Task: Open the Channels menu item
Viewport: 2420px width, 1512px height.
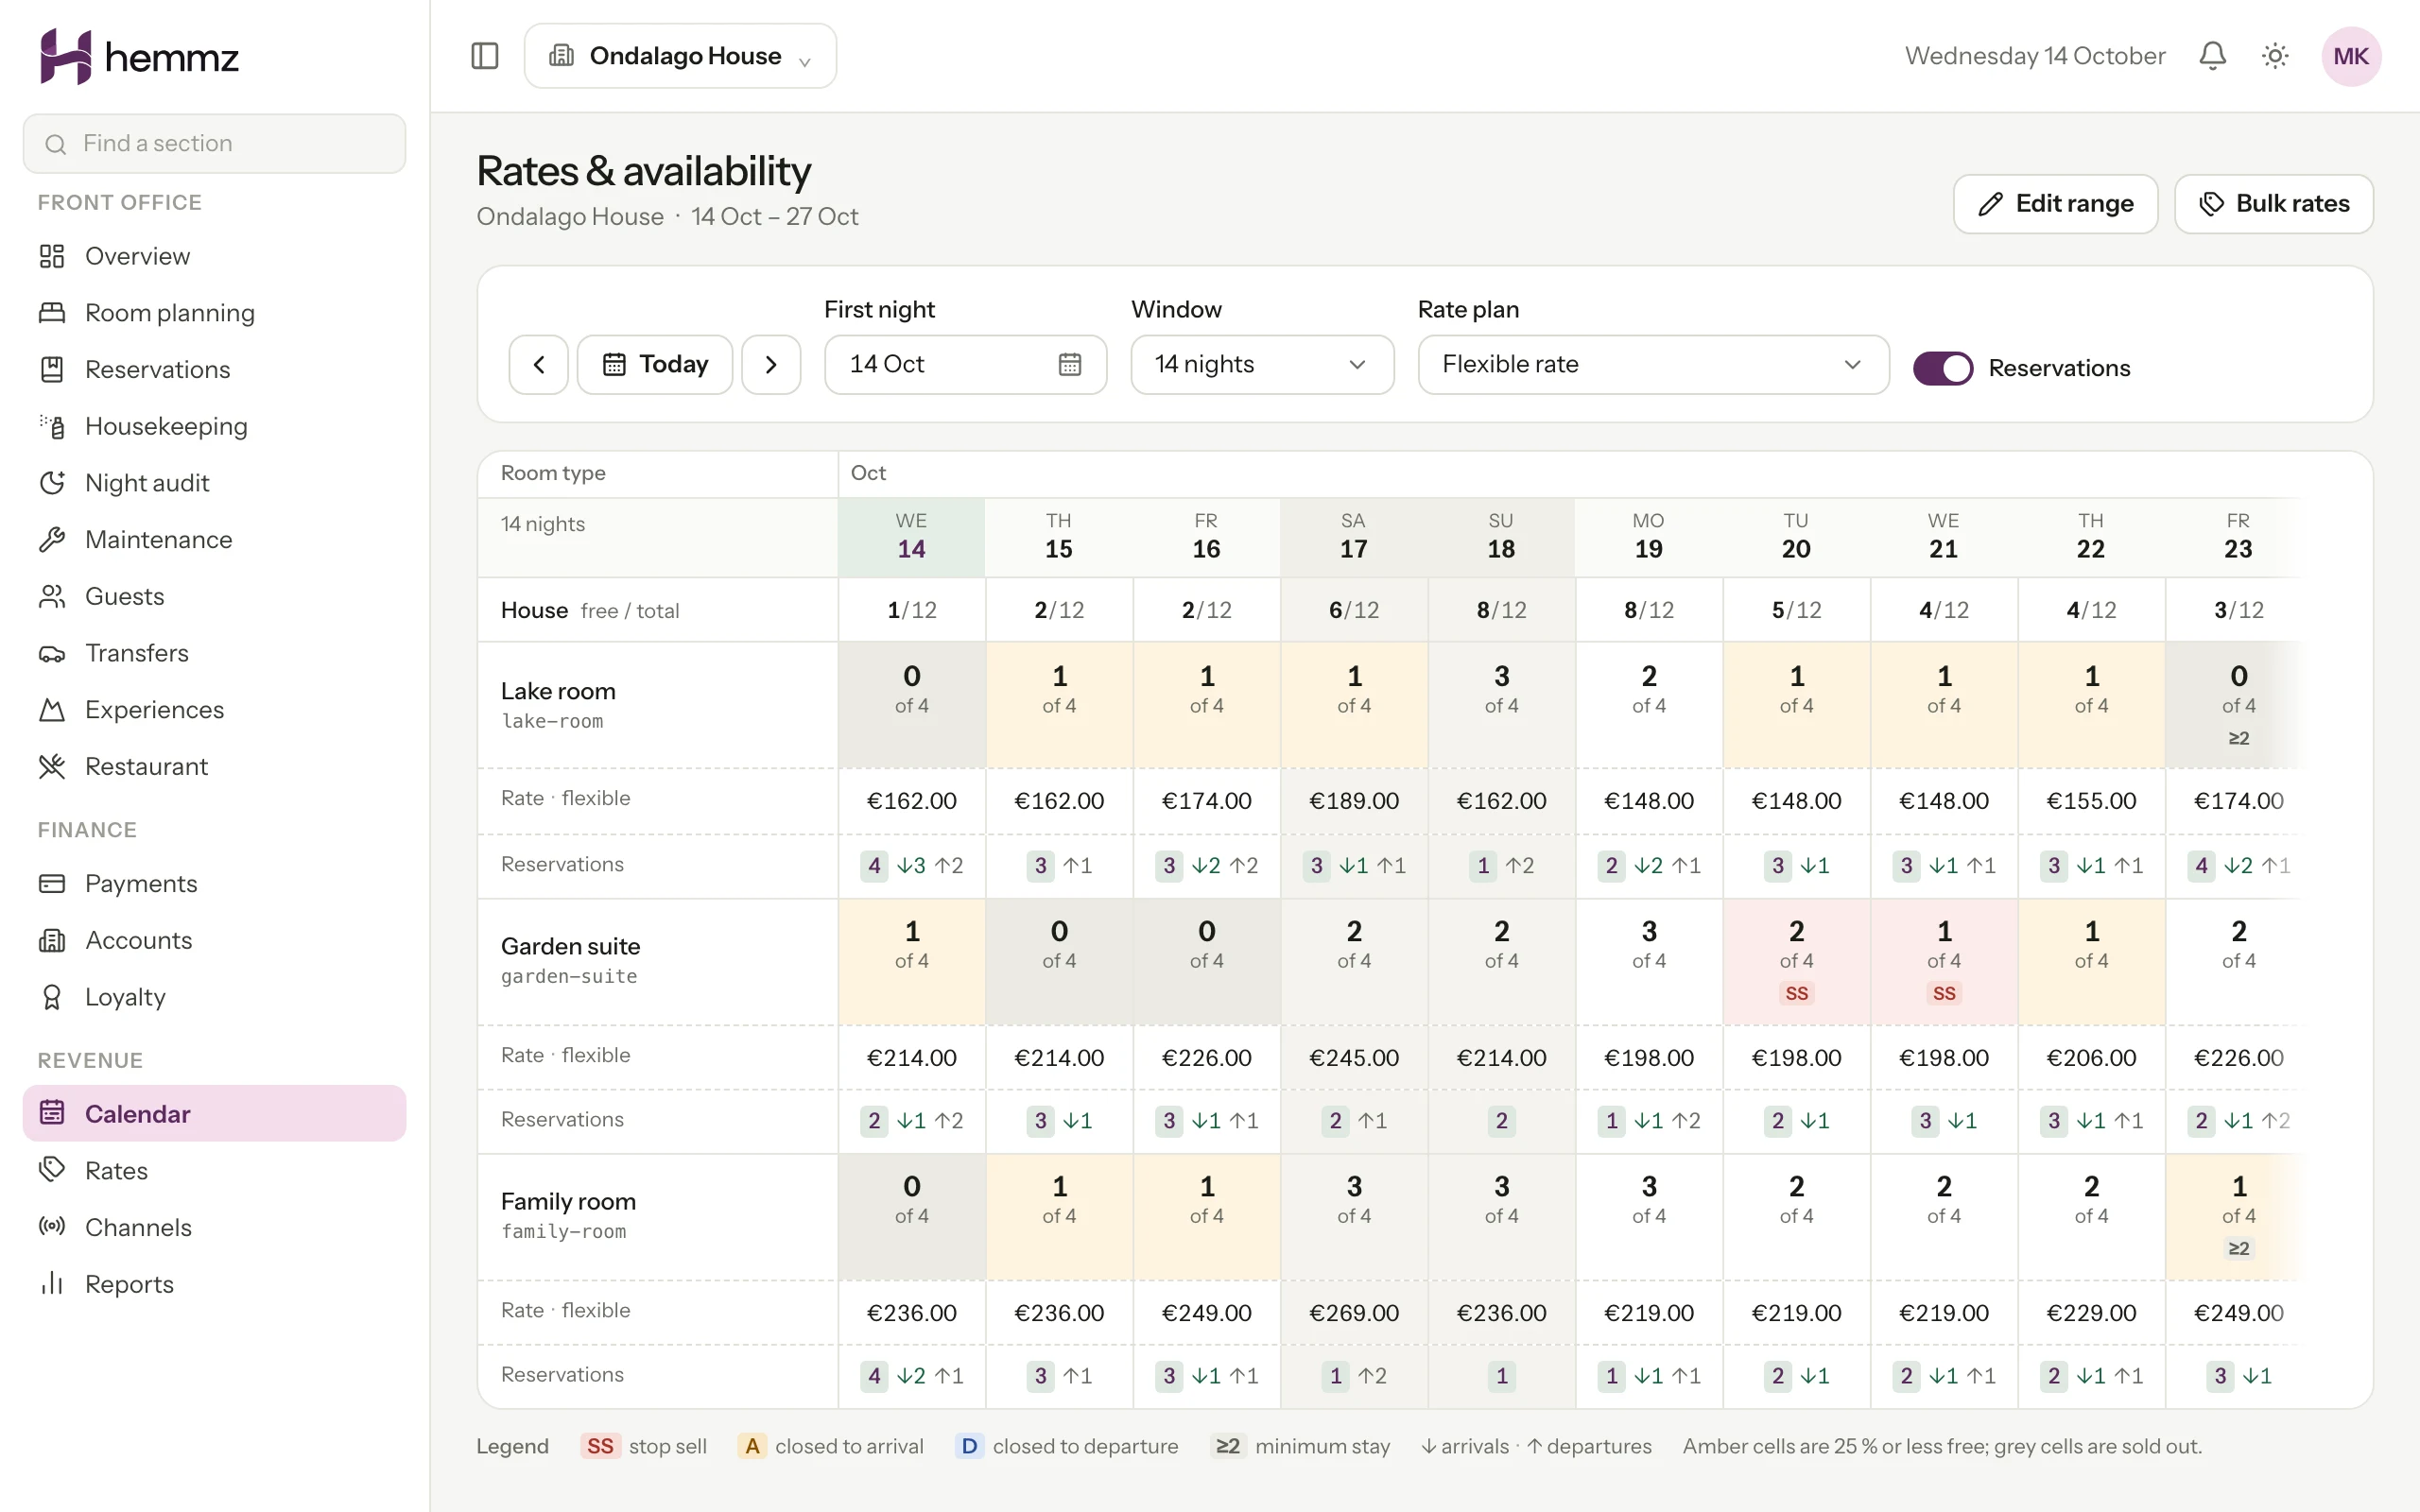Action: point(214,1227)
